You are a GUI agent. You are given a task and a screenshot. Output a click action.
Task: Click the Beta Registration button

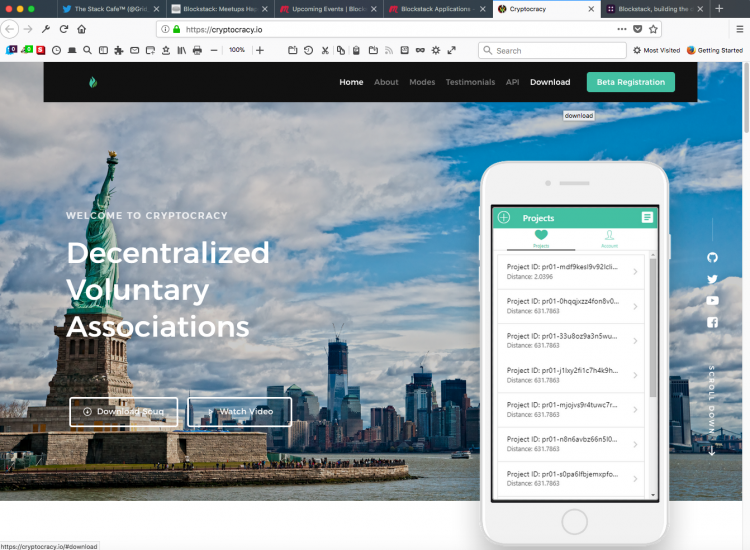coord(631,82)
